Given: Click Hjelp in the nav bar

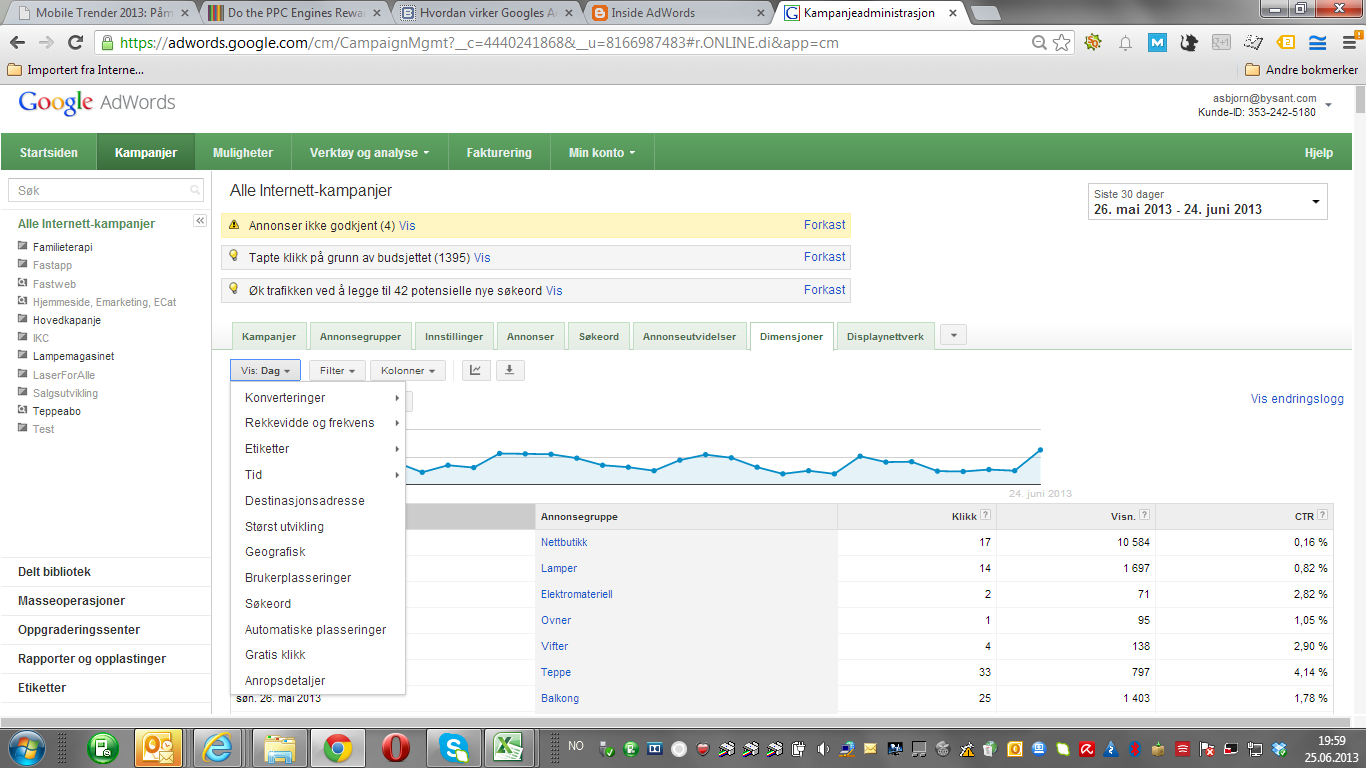Looking at the screenshot, I should 1319,153.
